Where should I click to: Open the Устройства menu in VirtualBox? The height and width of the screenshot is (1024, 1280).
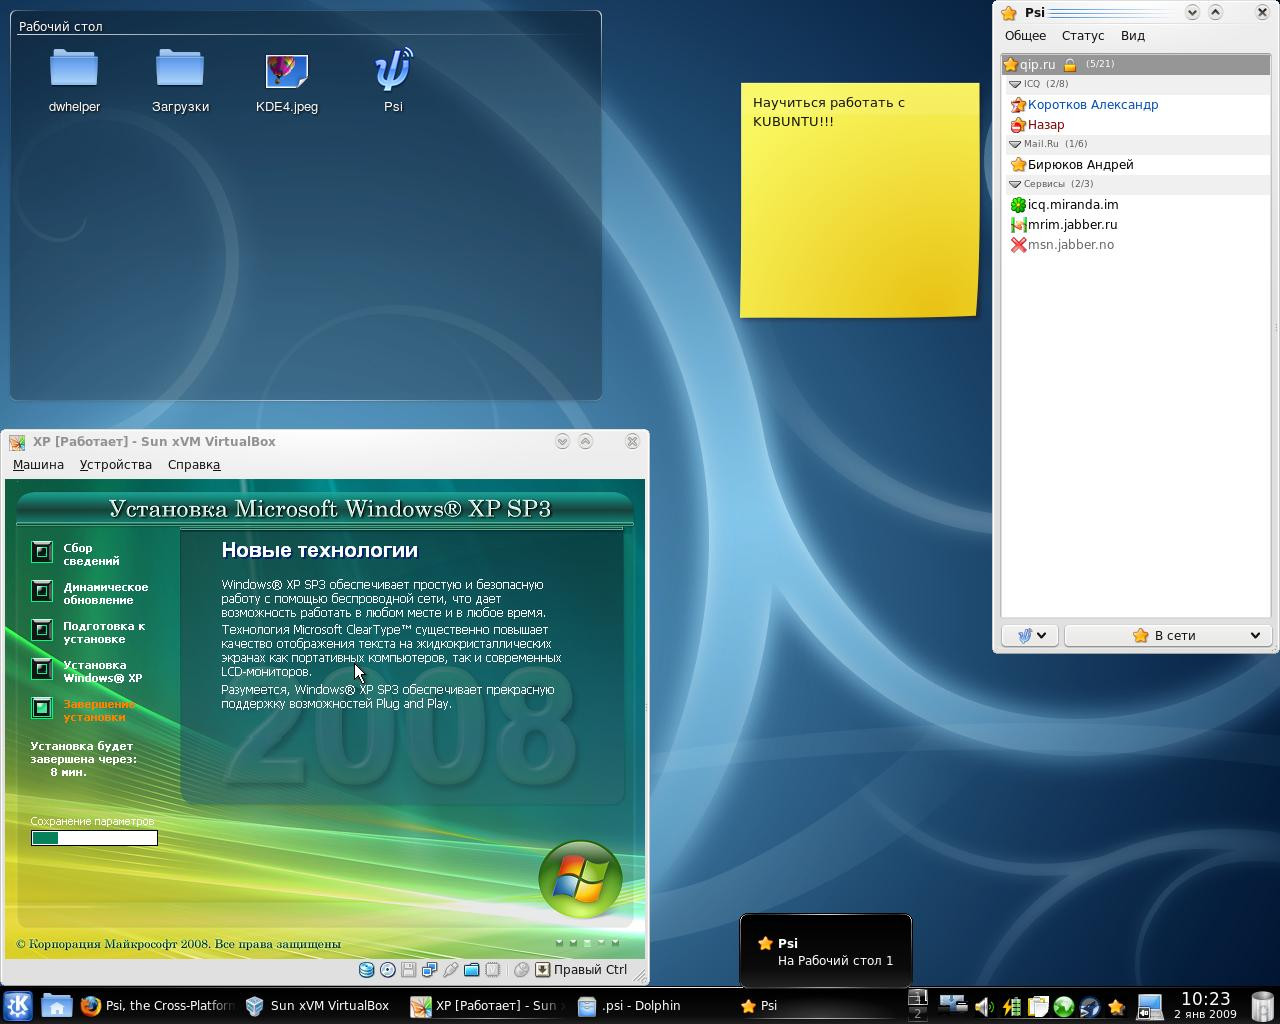116,465
